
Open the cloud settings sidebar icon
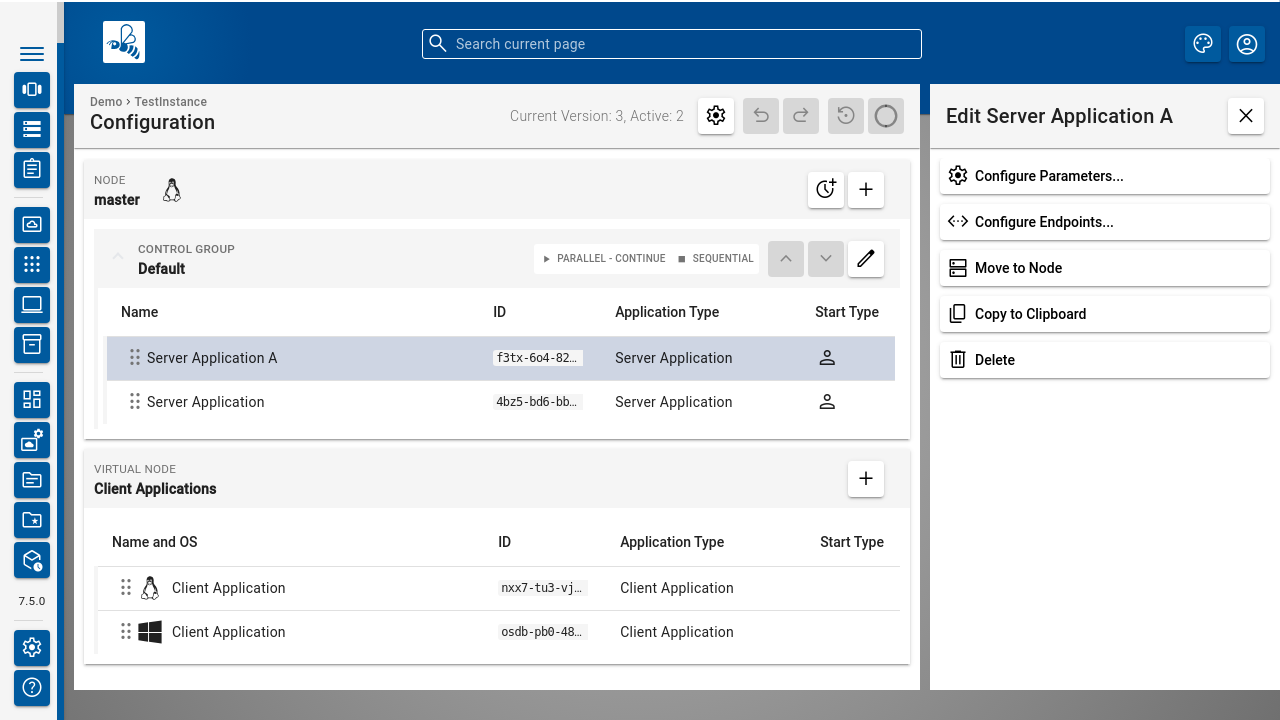click(x=32, y=440)
